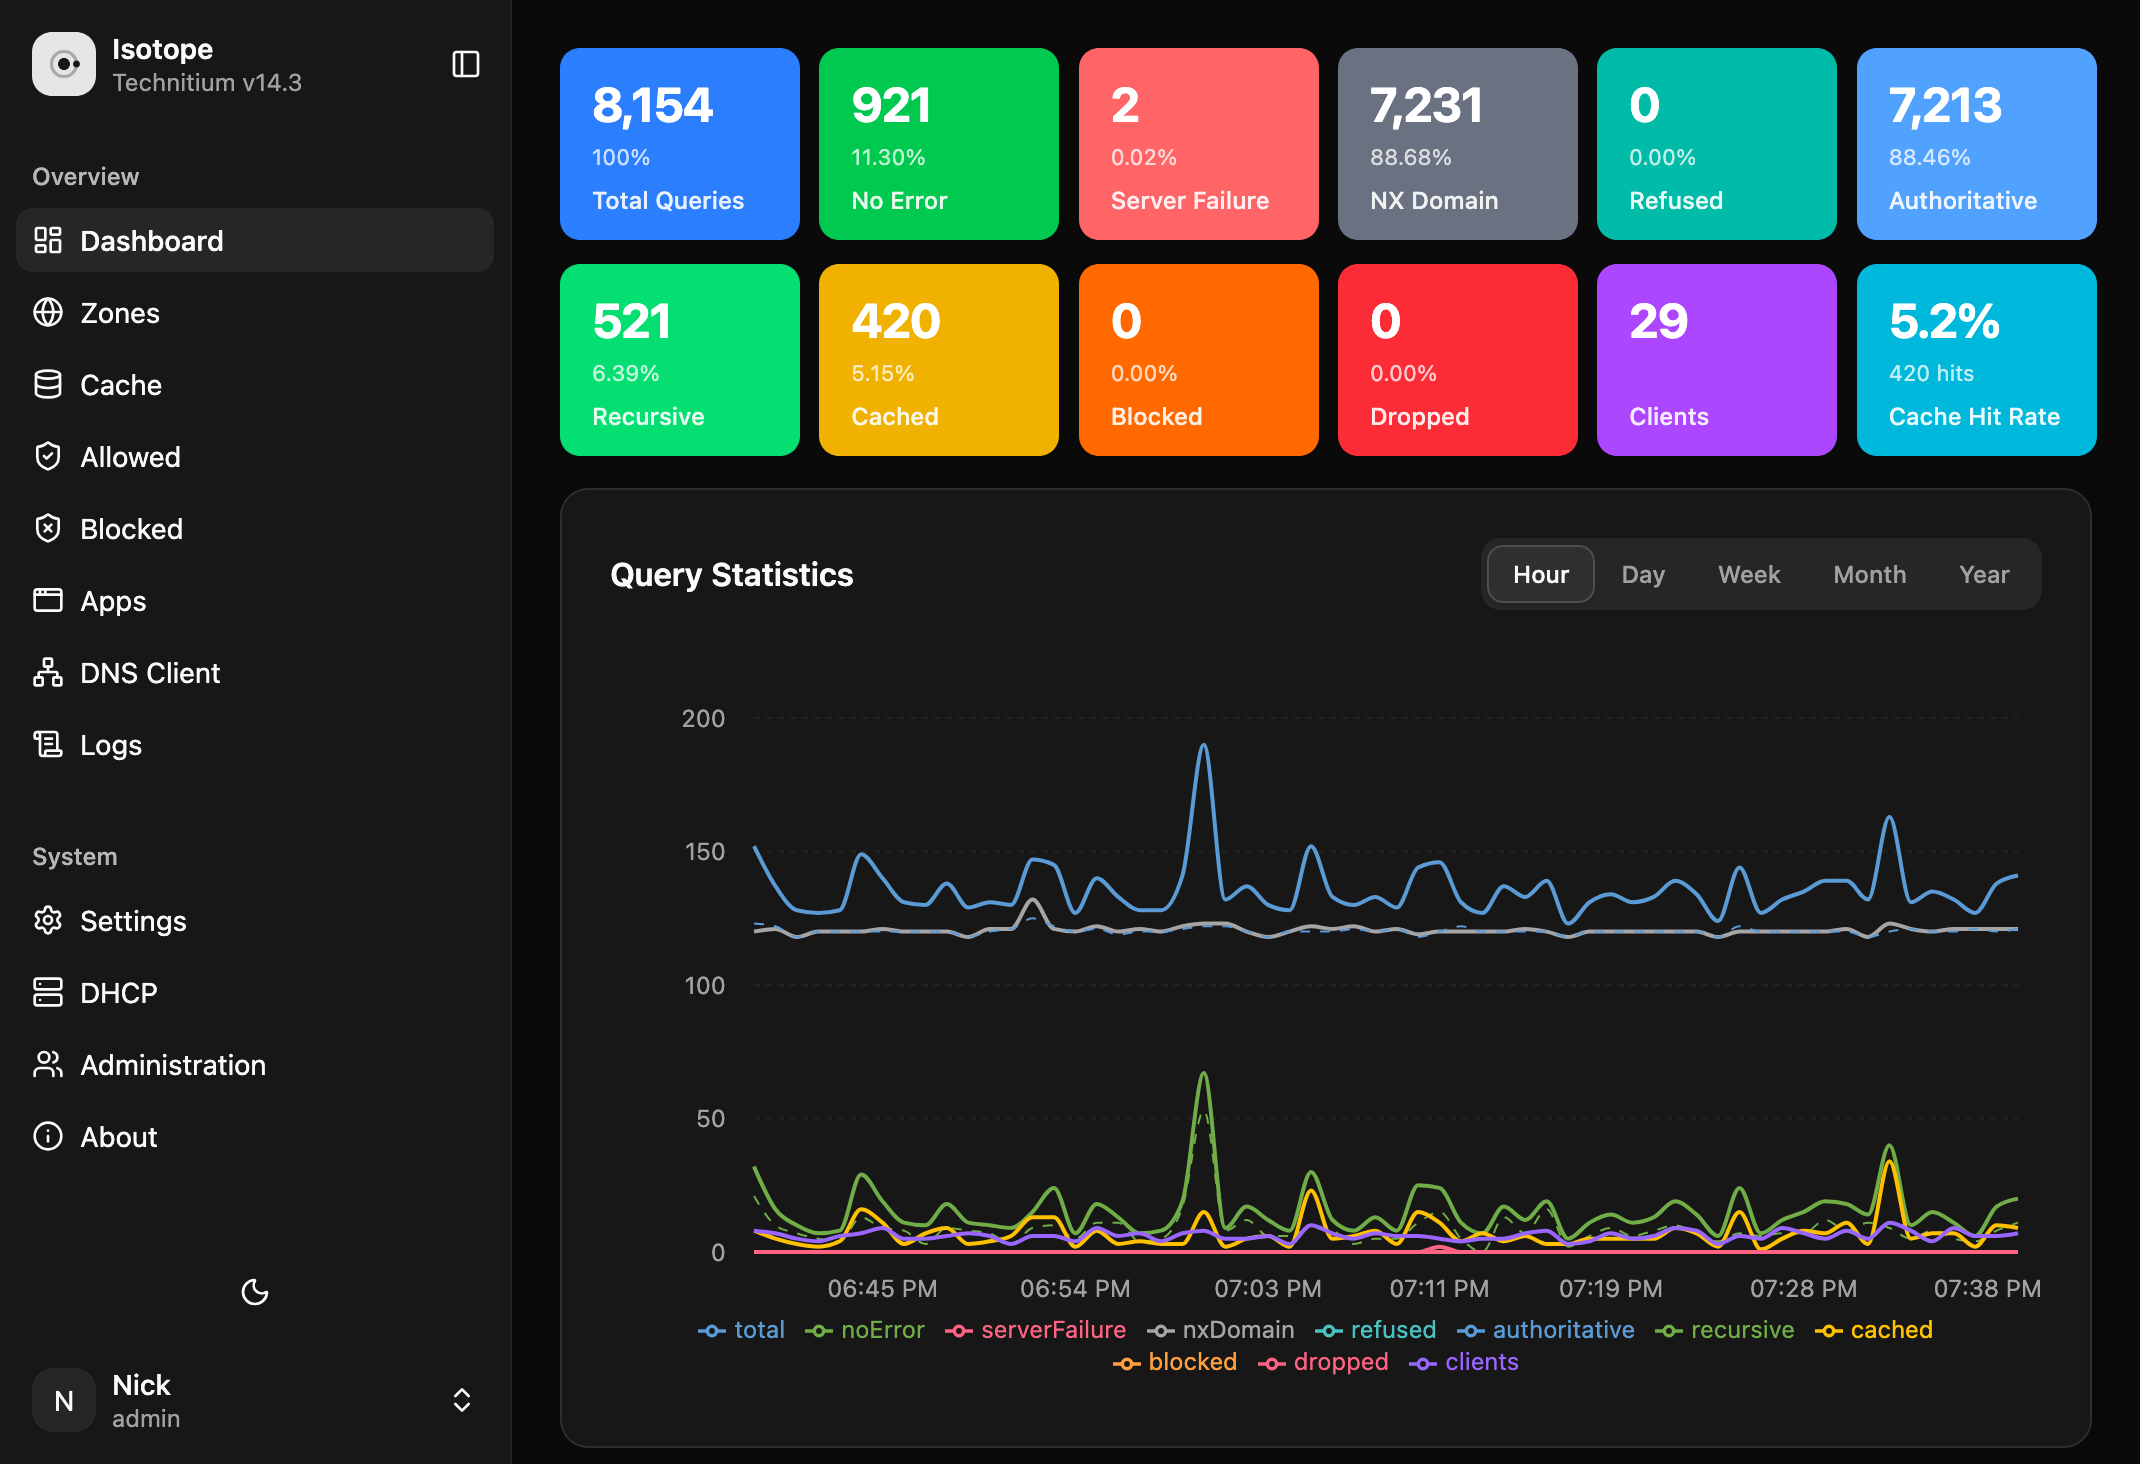
Task: View the Logs page
Action: (255, 744)
